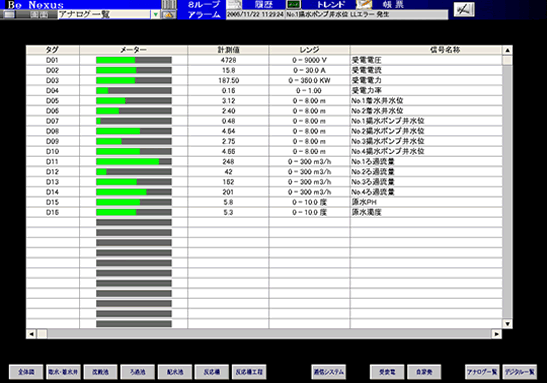Open the 8ループ loop grid icon
Screen dimensions: 547x383
point(169,5)
